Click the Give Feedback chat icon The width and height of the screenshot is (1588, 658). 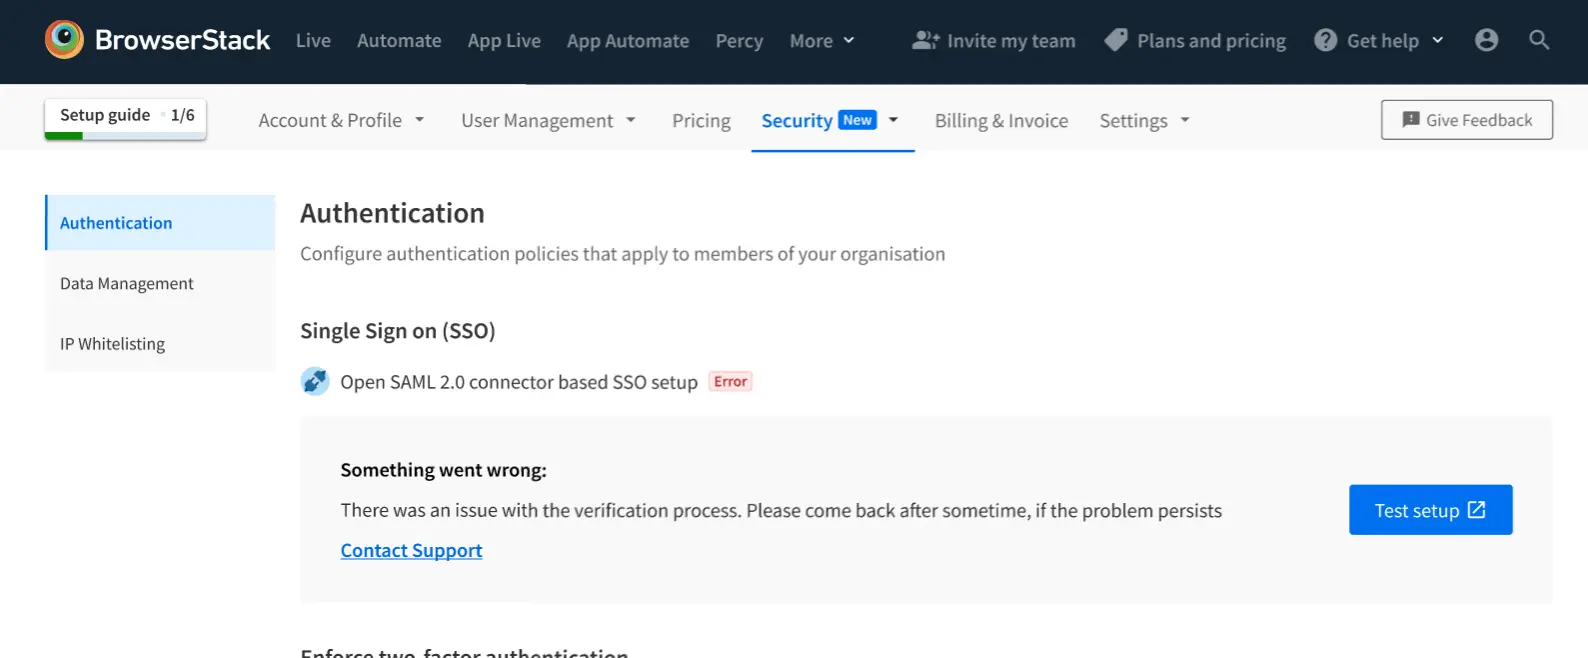(x=1411, y=120)
